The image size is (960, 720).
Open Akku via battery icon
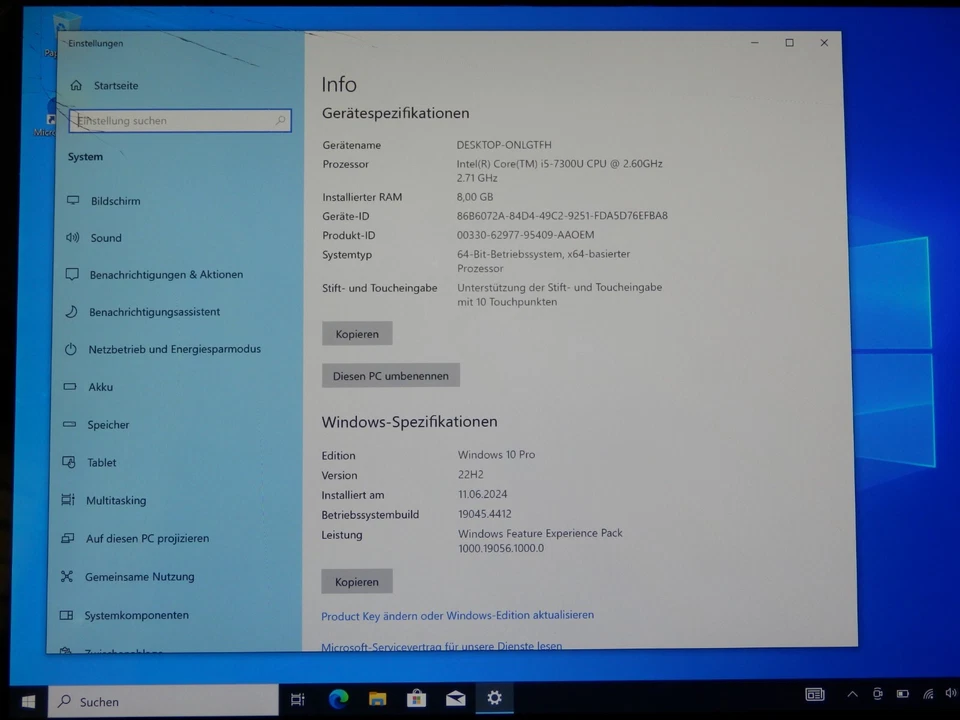click(72, 387)
